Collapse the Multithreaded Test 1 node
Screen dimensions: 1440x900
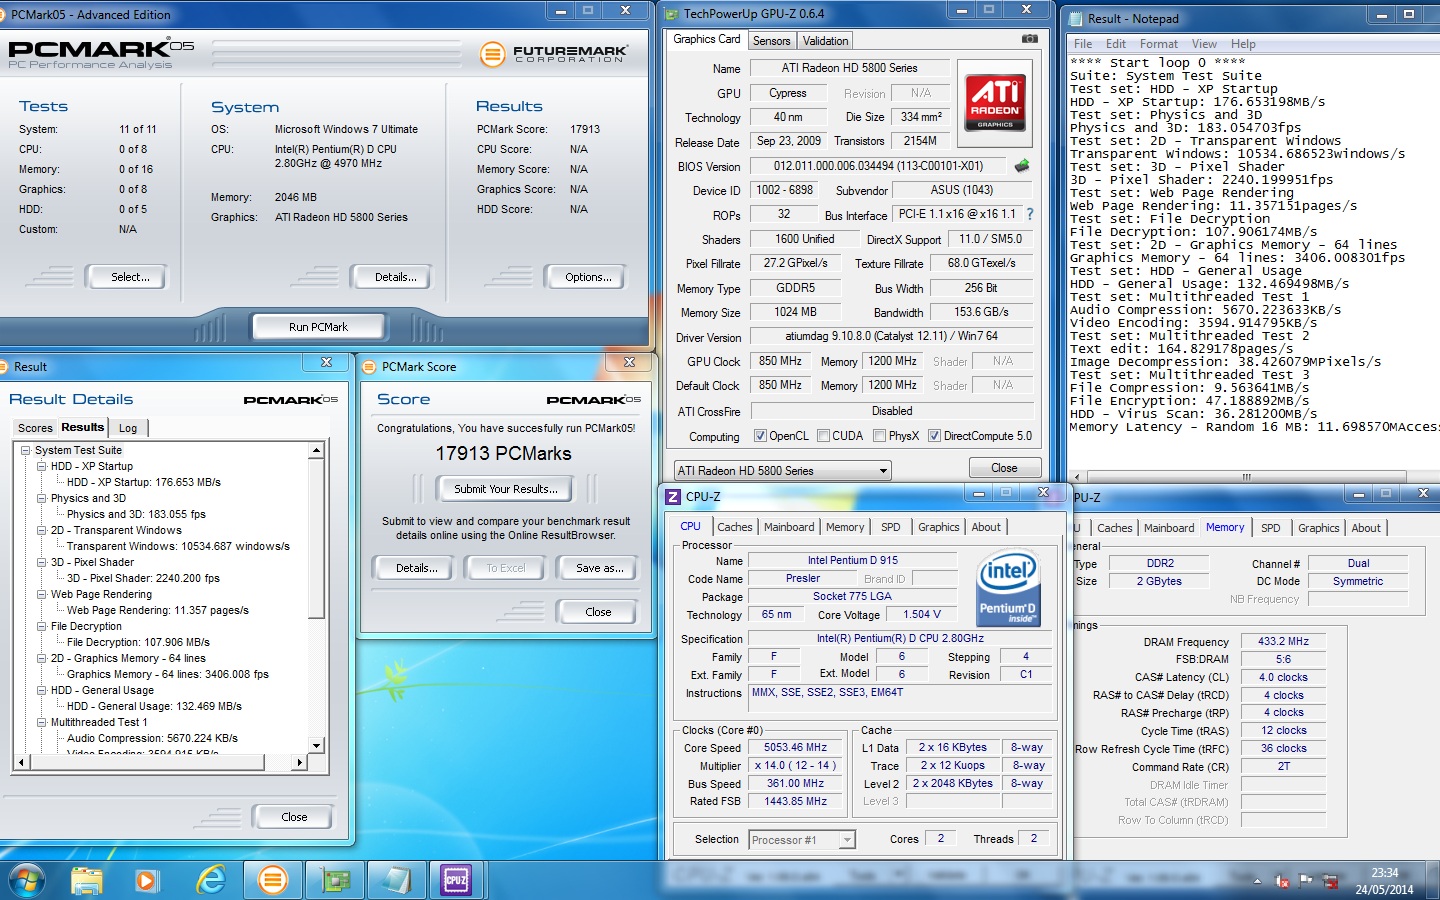click(x=42, y=722)
